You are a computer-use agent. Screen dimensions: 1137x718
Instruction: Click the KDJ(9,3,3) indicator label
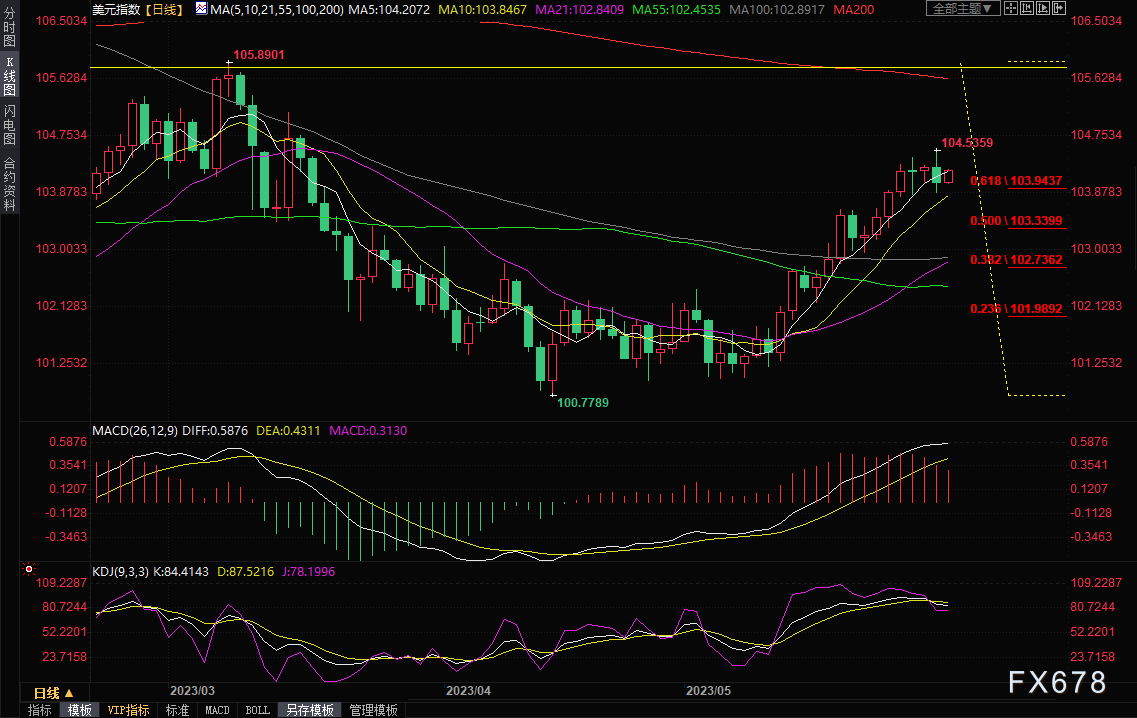pos(120,571)
